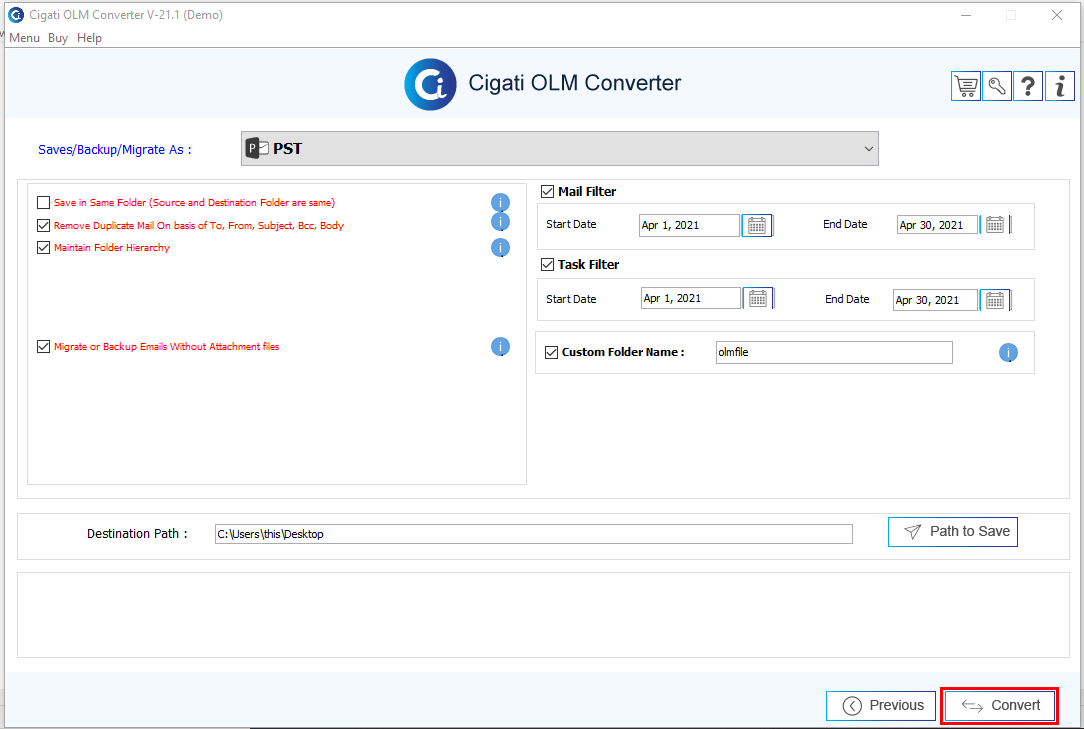
Task: Open calendar for Task Filter Start Date
Action: pyautogui.click(x=758, y=298)
